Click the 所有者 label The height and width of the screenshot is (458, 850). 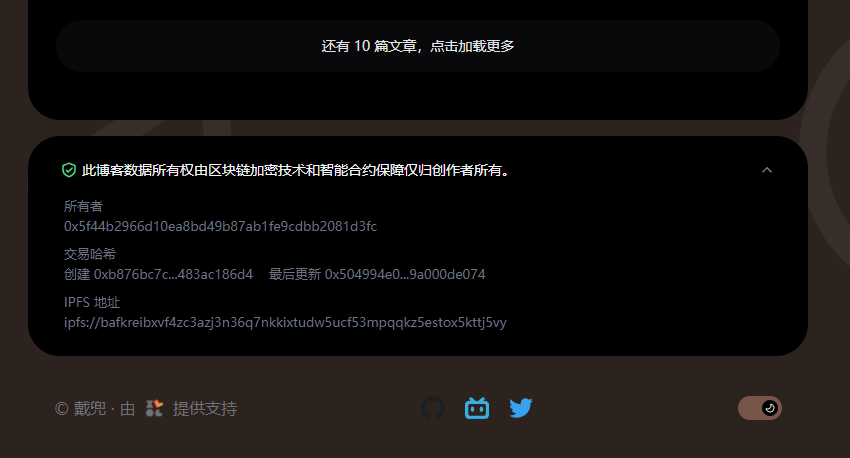(83, 207)
